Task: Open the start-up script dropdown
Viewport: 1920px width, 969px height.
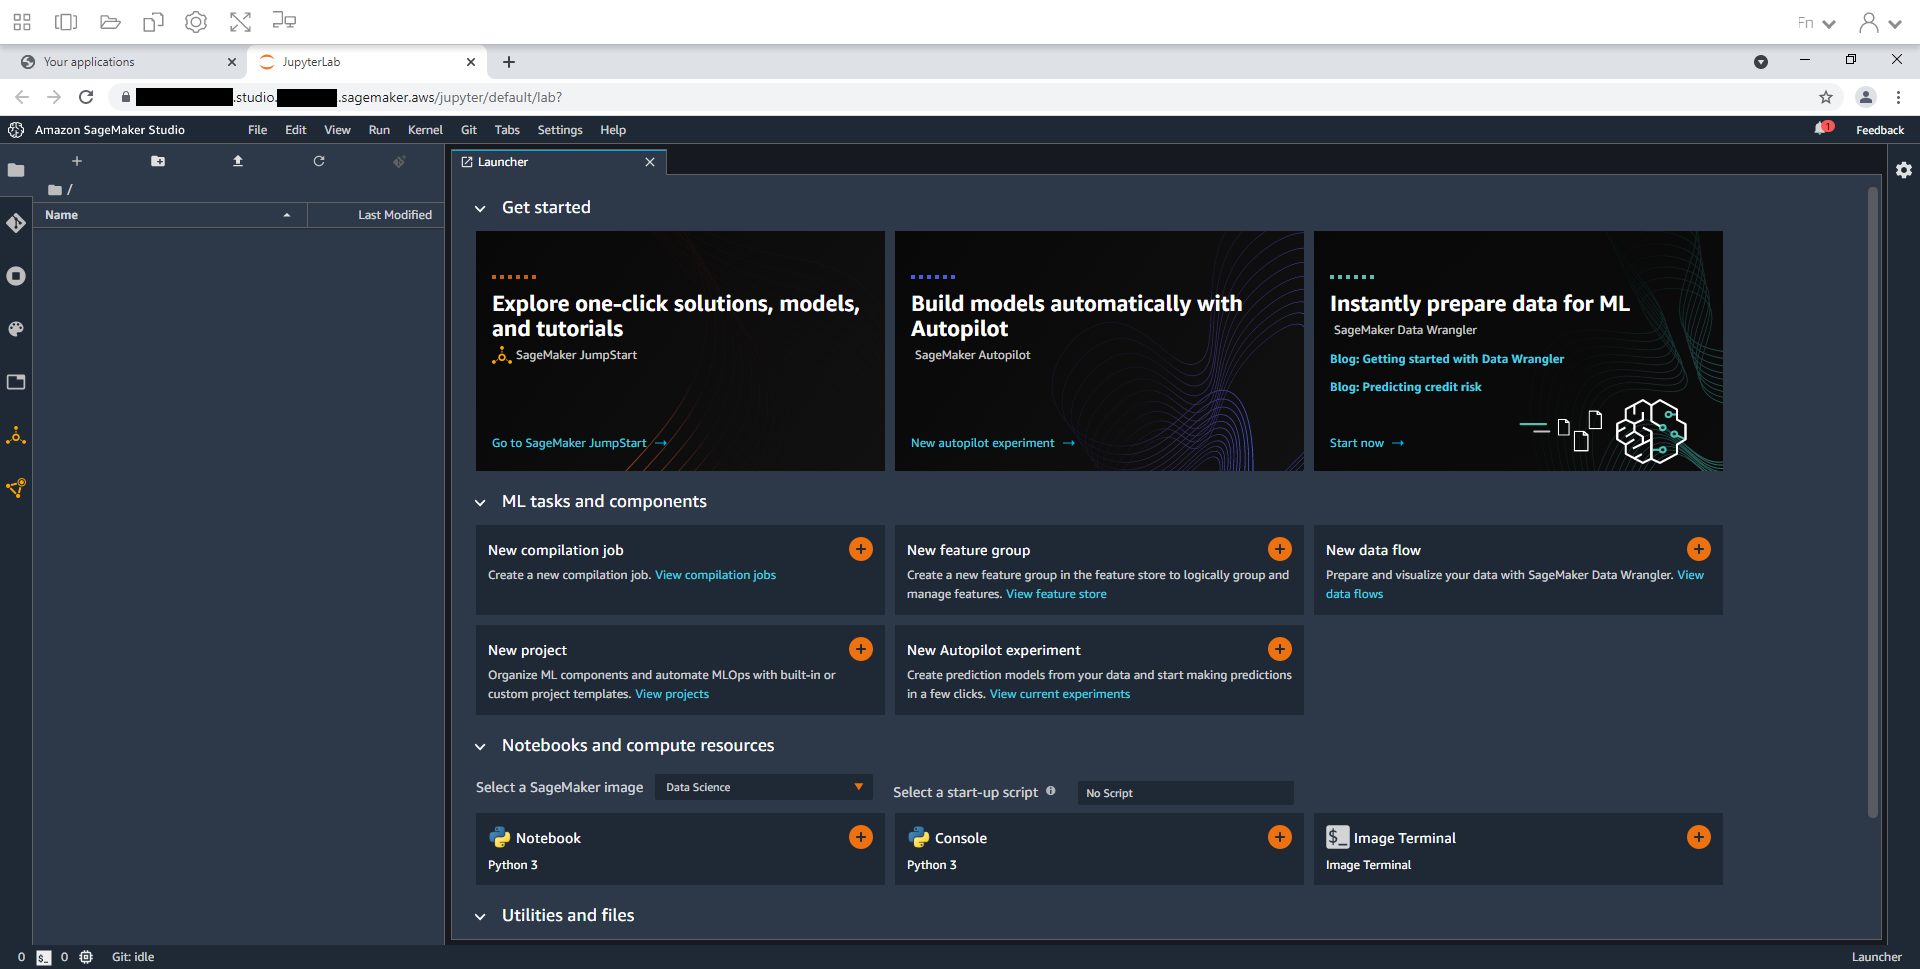Action: (x=1185, y=793)
